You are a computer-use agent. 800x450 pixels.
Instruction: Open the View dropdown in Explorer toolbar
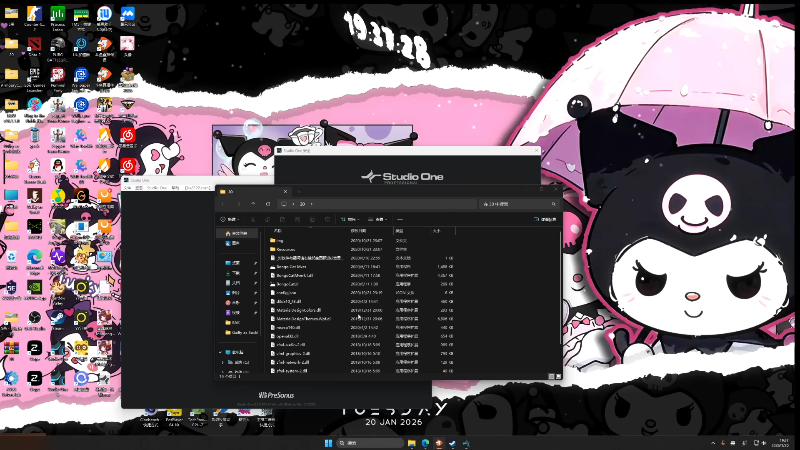pos(378,219)
